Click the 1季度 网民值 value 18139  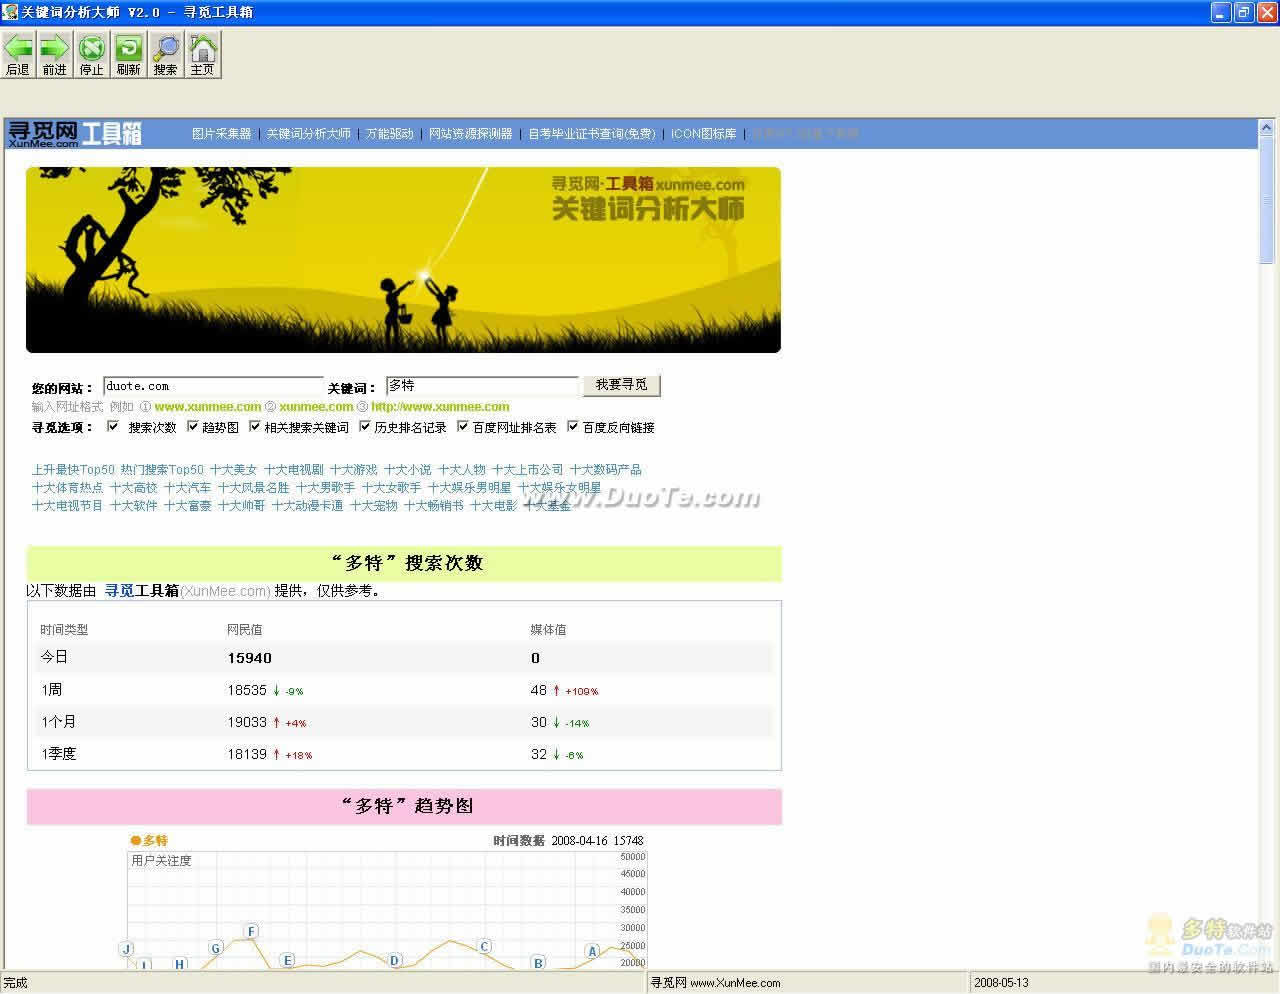coord(247,754)
